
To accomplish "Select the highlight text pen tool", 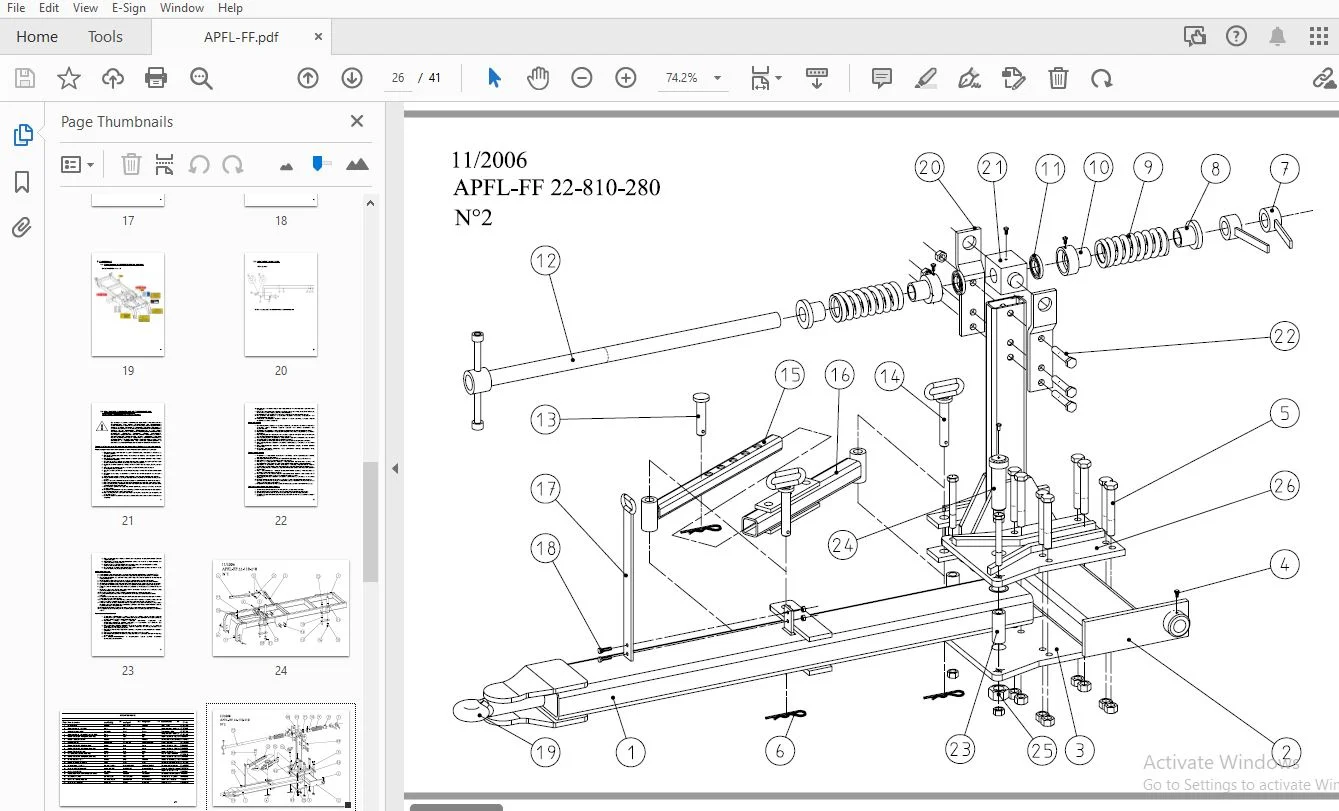I will [926, 78].
